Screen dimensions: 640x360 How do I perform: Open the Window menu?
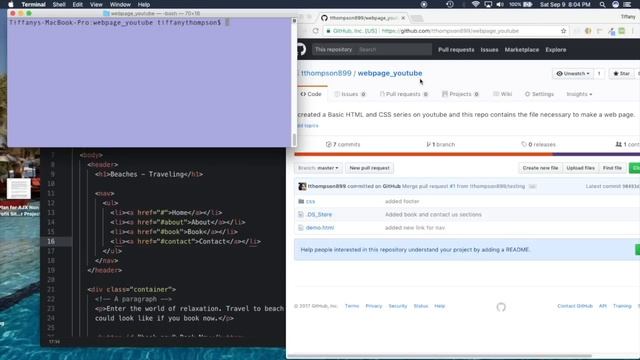(x=120, y=4)
